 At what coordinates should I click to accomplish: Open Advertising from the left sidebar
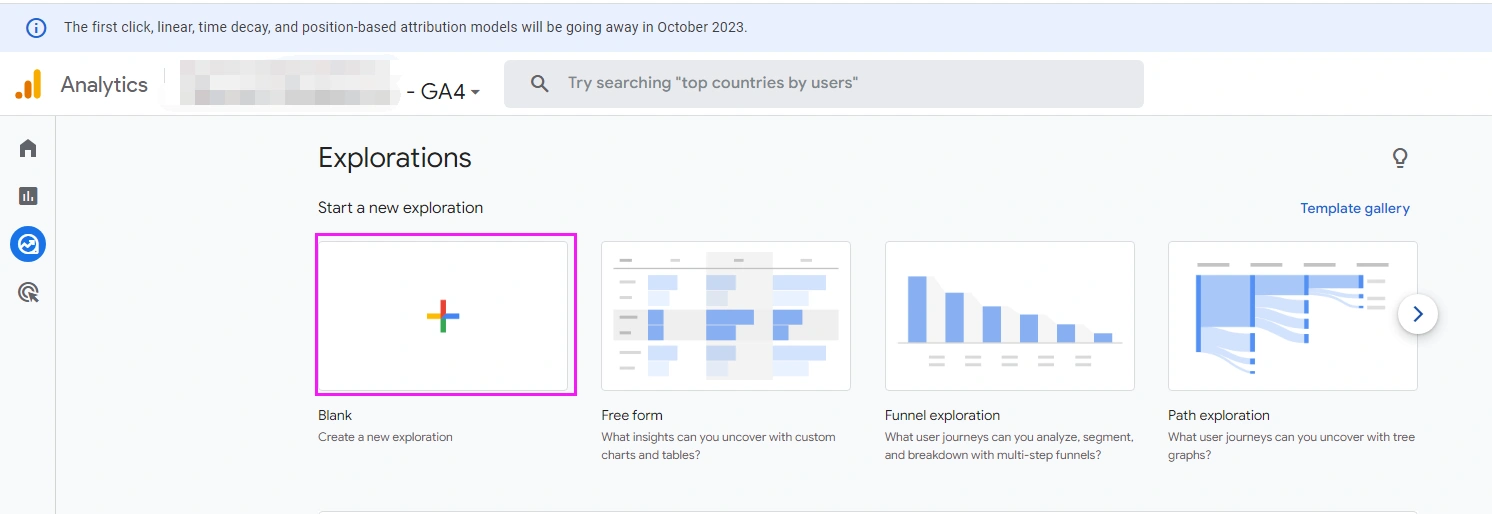(x=28, y=293)
